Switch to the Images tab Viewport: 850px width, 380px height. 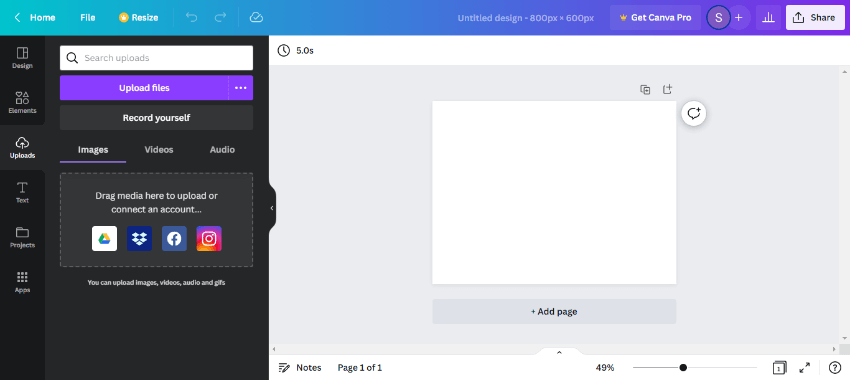[93, 150]
